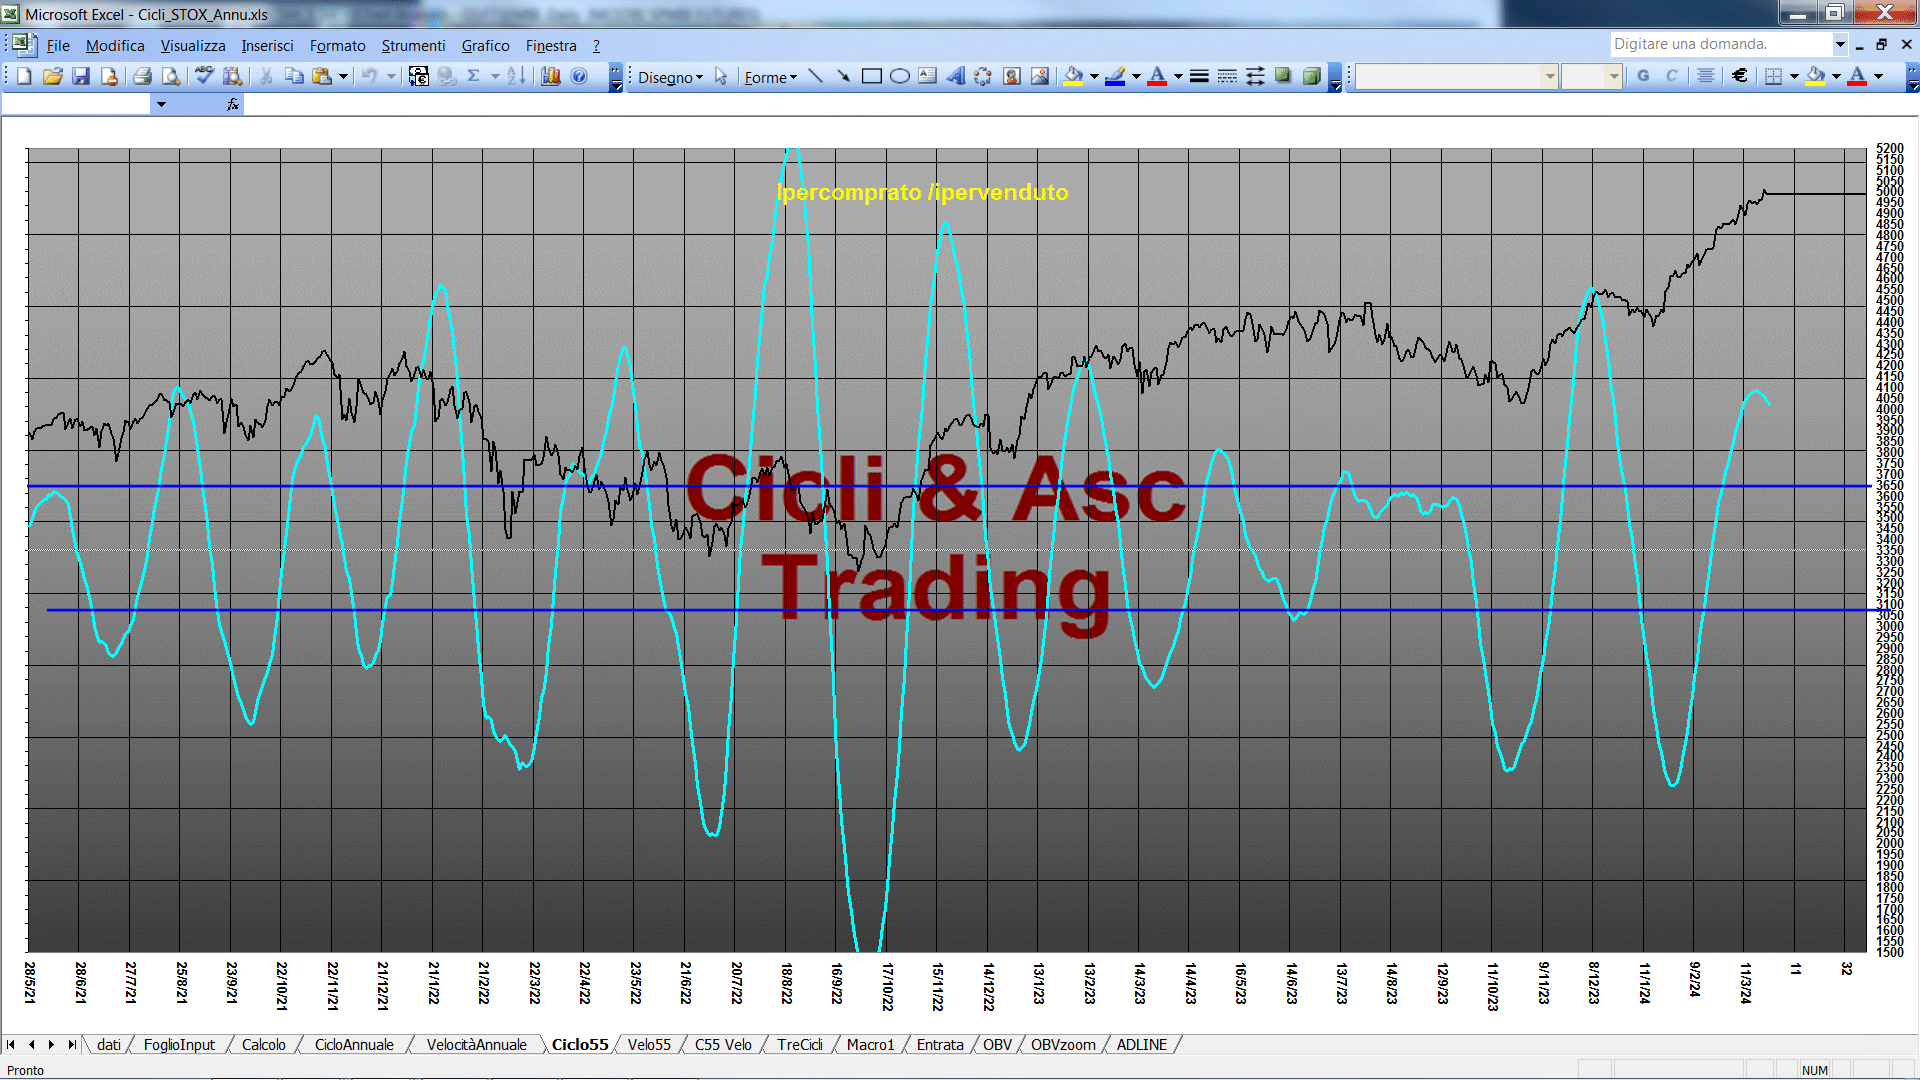Open the Disegno dropdown menu
The width and height of the screenshot is (1920, 1080).
click(670, 77)
